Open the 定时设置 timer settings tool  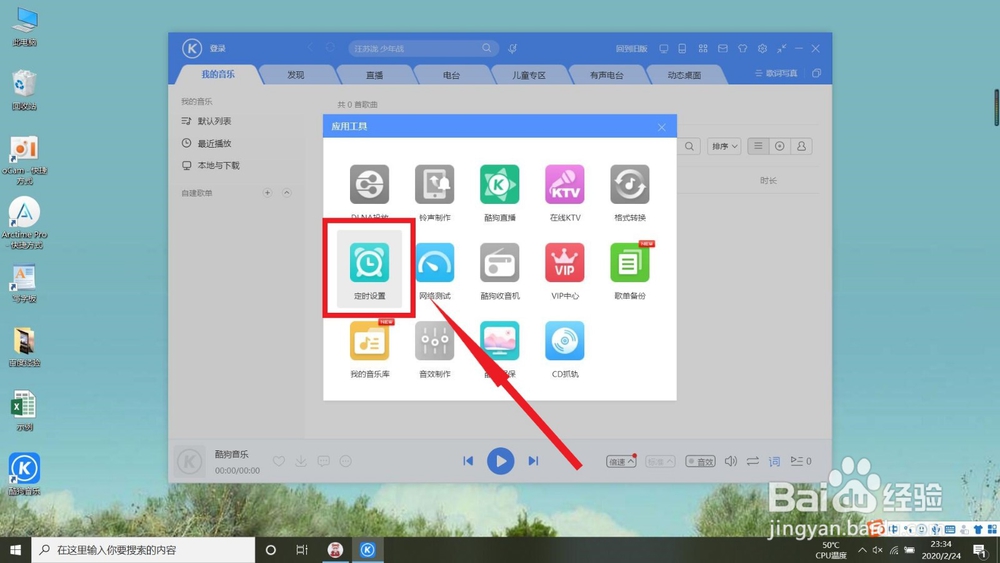369,270
